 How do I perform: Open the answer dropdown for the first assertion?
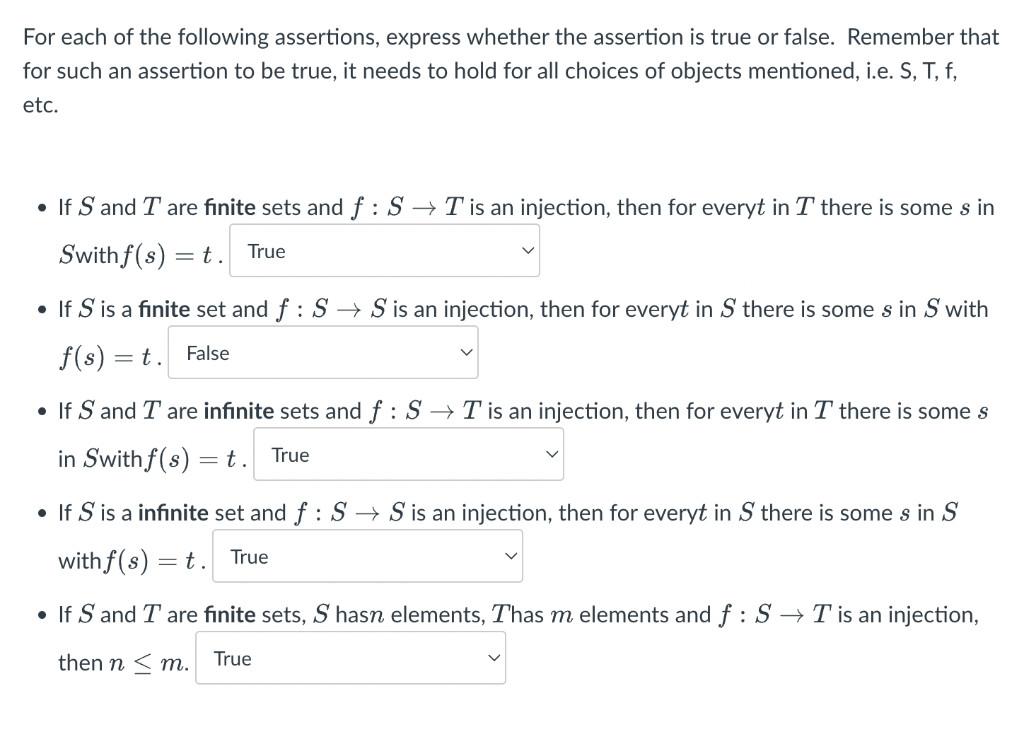[x=385, y=250]
